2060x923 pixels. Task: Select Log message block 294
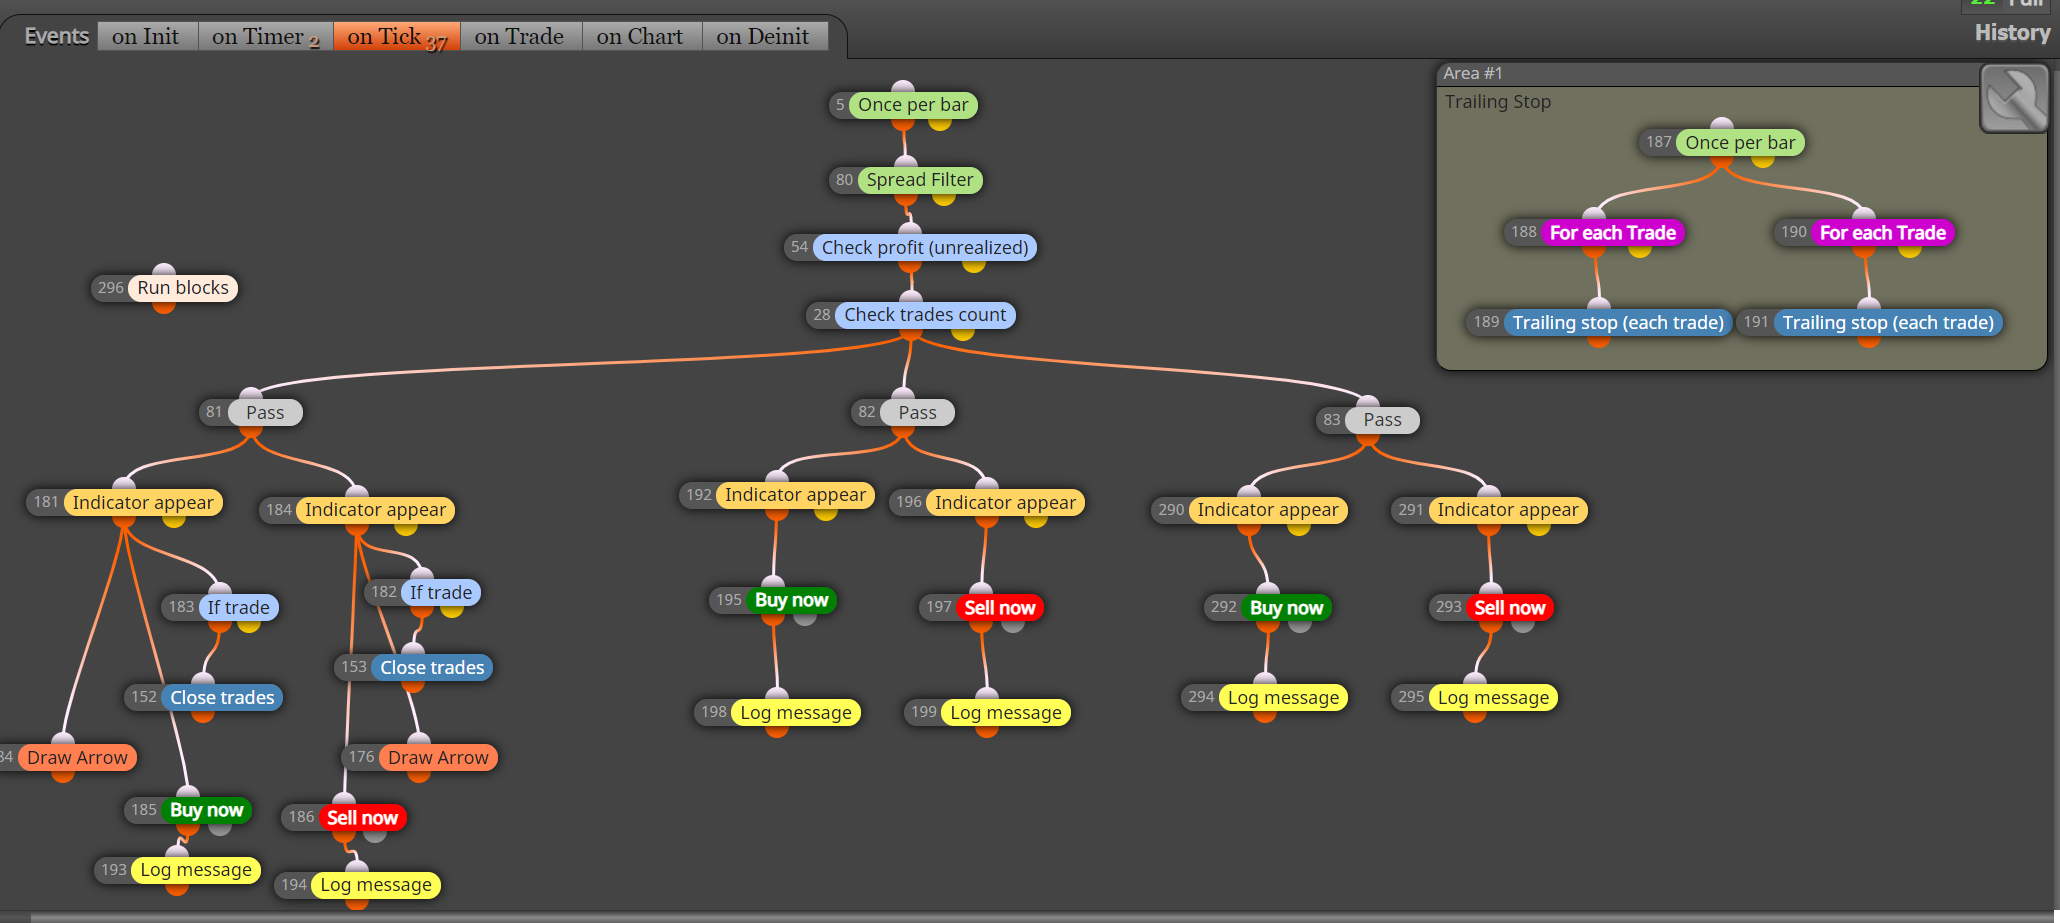[1283, 698]
